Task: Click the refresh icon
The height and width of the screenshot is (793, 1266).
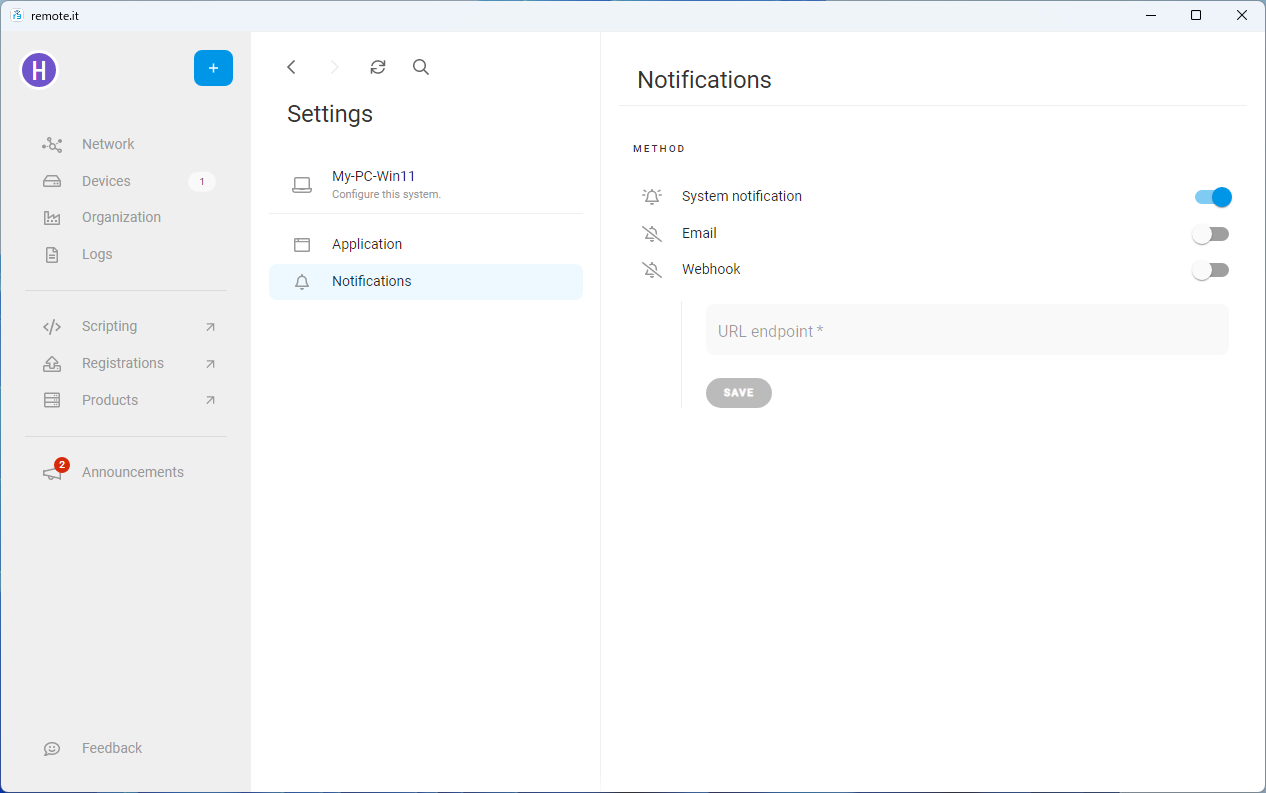Action: [x=377, y=67]
